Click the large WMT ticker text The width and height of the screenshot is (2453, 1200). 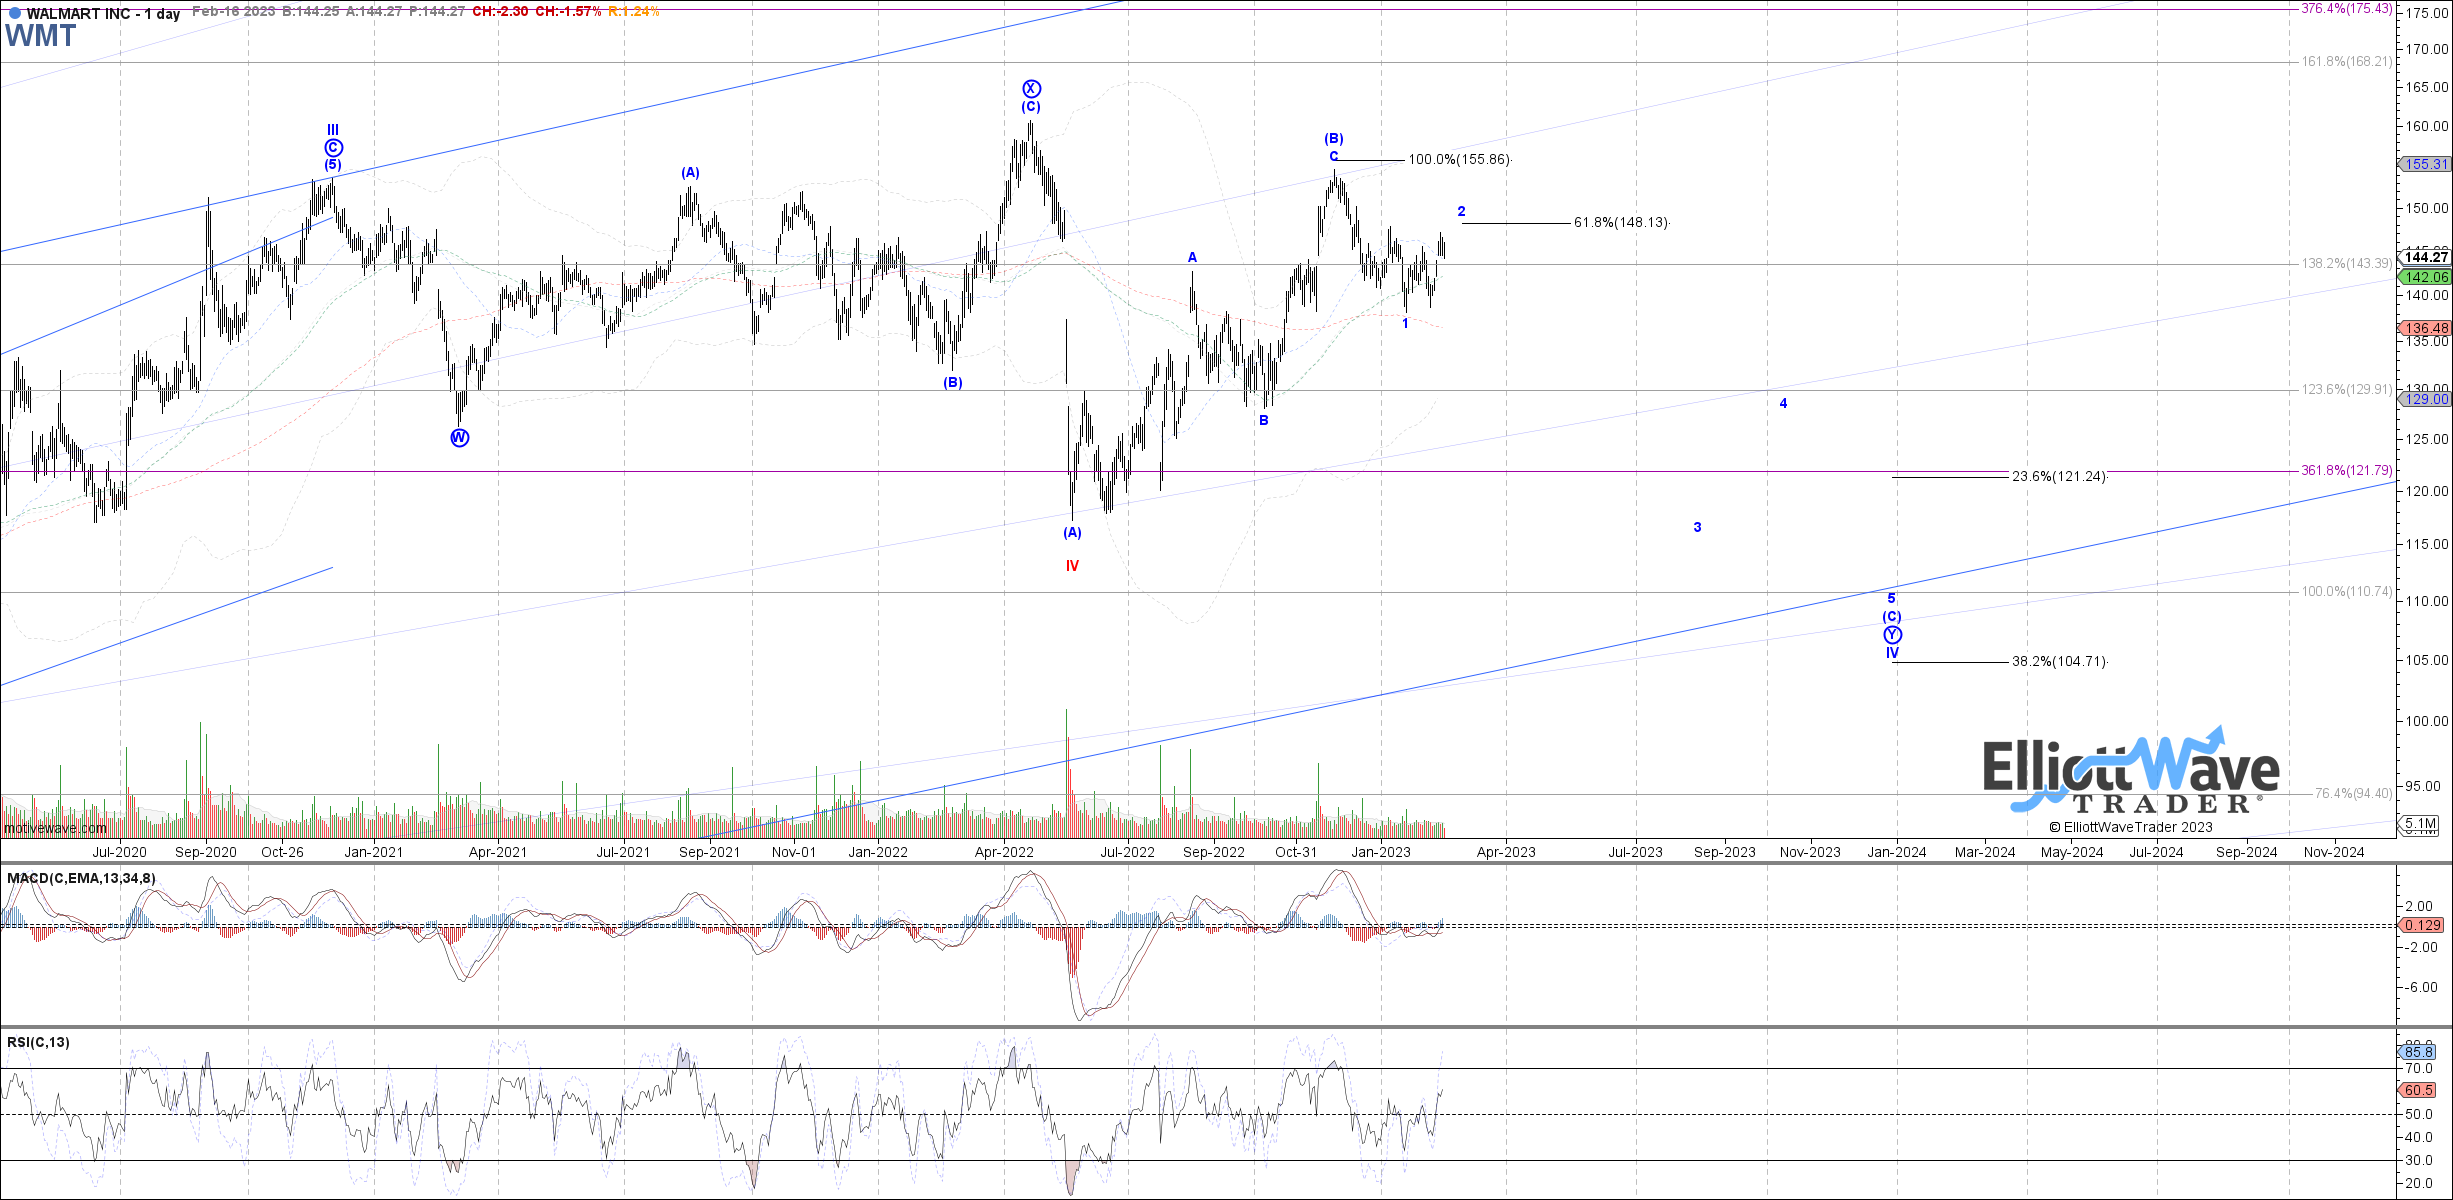[40, 37]
